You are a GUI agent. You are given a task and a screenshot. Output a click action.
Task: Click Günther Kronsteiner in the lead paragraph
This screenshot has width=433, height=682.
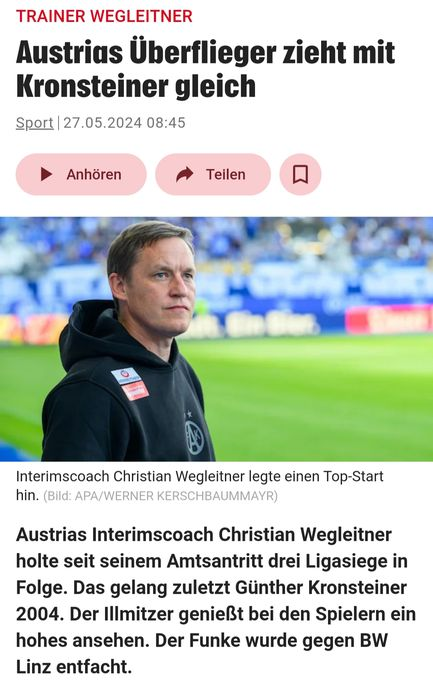[x=321, y=588]
